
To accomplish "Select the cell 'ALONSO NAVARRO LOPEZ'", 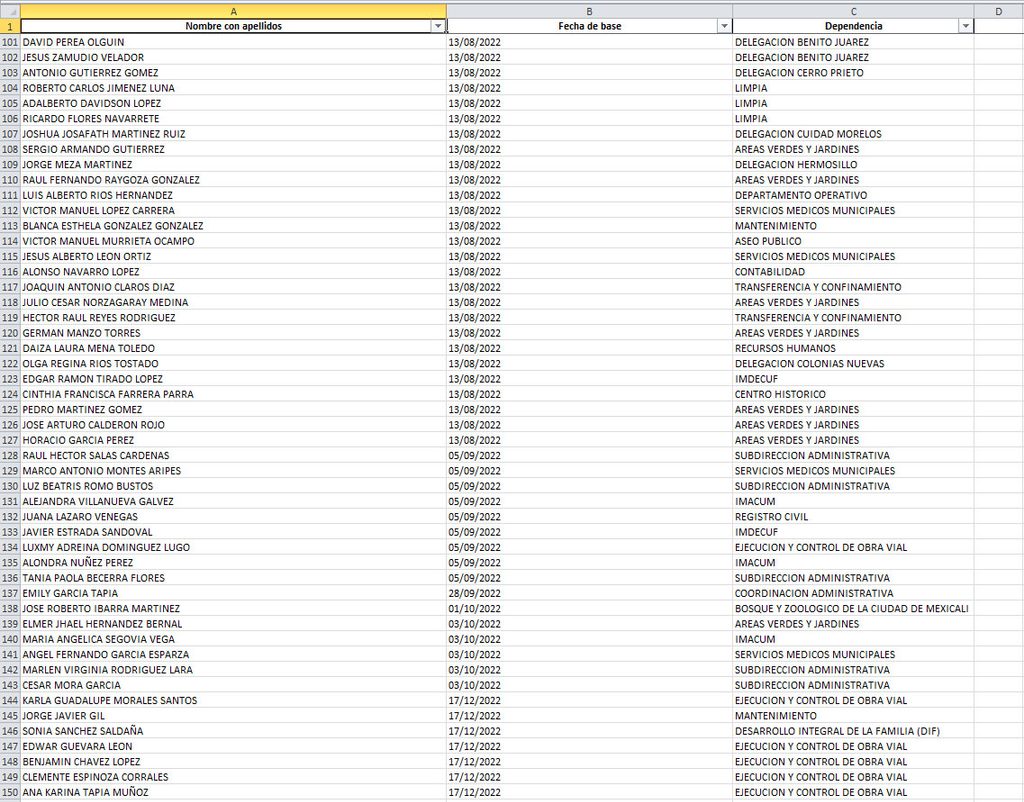I will pos(233,272).
